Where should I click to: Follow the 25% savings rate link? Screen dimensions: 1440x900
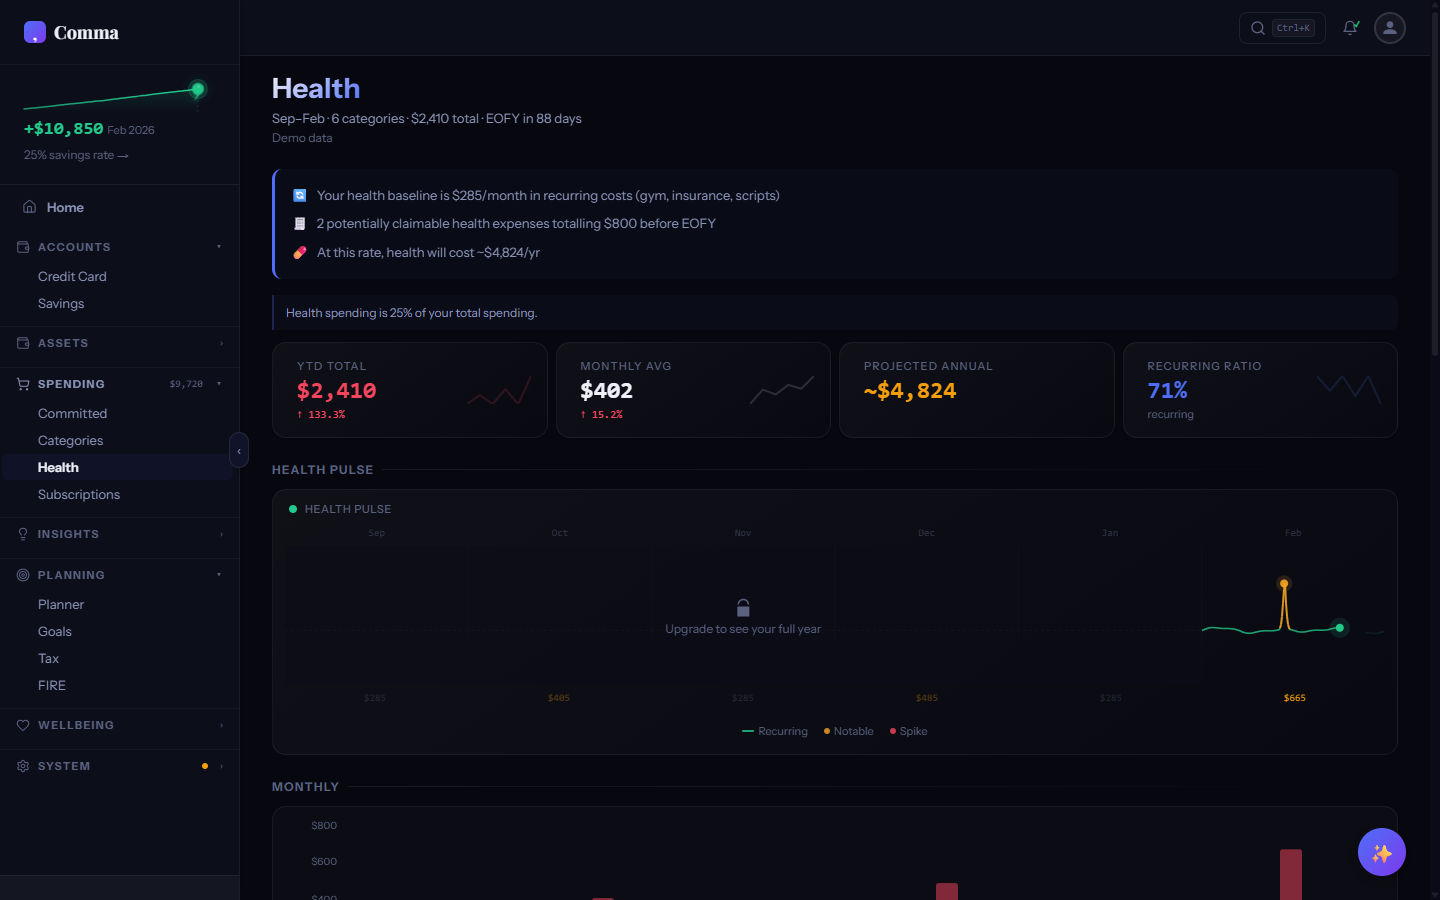tap(76, 155)
